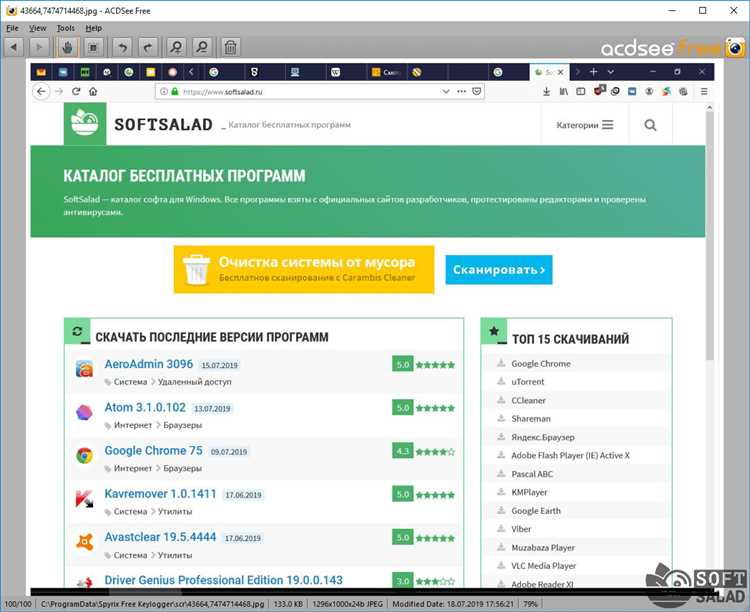Image resolution: width=750 pixels, height=612 pixels.
Task: Open the Kavremover 1.0.1411 link
Action: point(160,494)
